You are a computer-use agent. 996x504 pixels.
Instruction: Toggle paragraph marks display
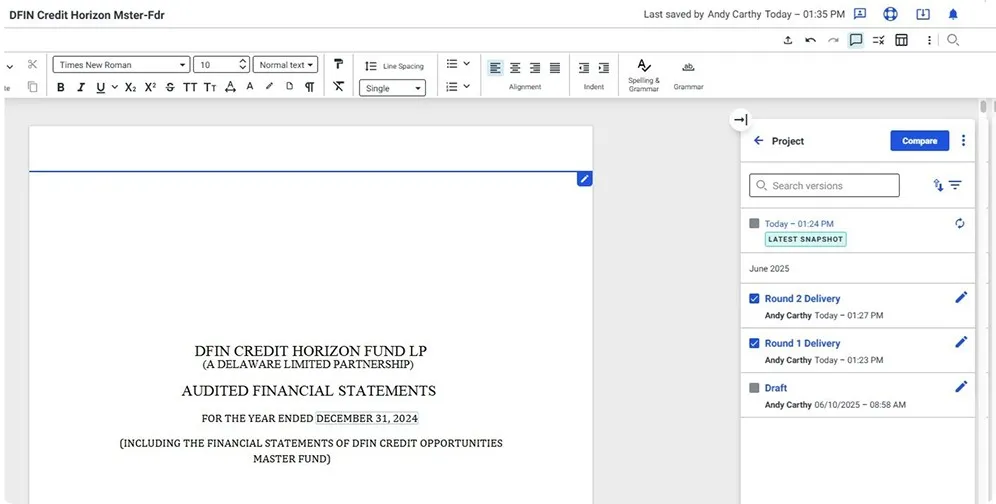[x=309, y=87]
